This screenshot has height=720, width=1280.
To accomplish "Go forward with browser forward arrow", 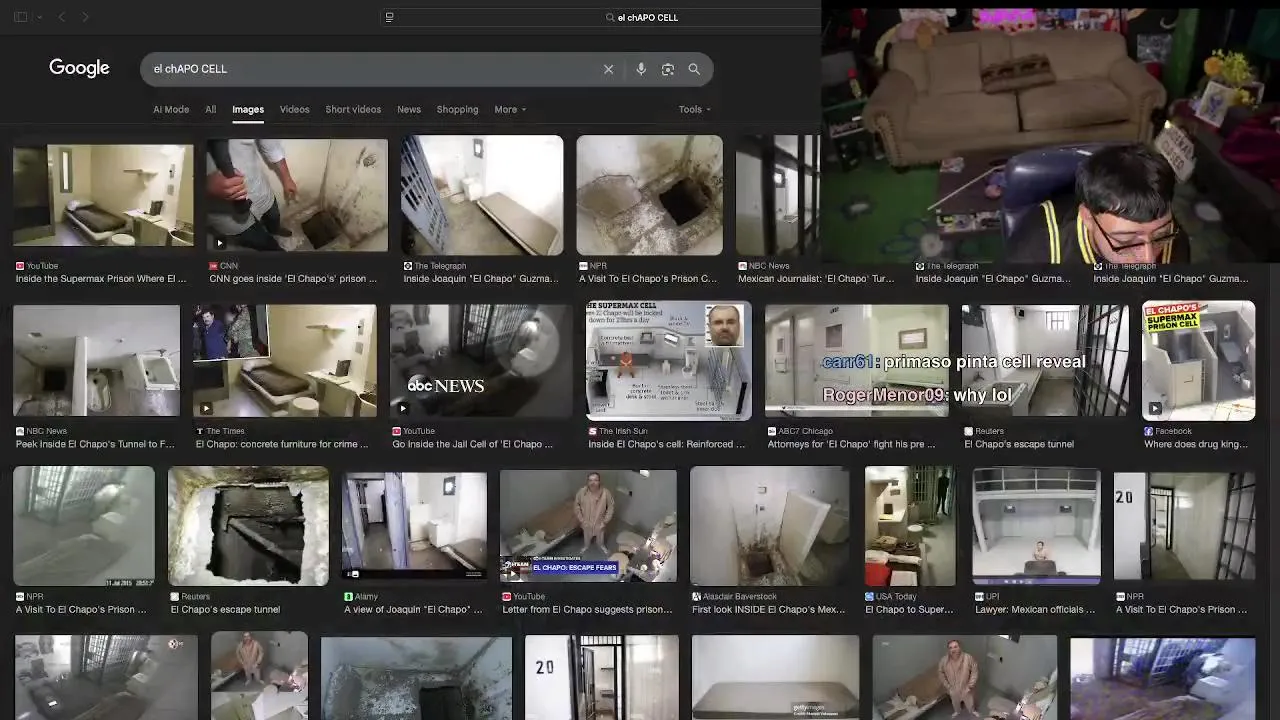I will click(85, 17).
